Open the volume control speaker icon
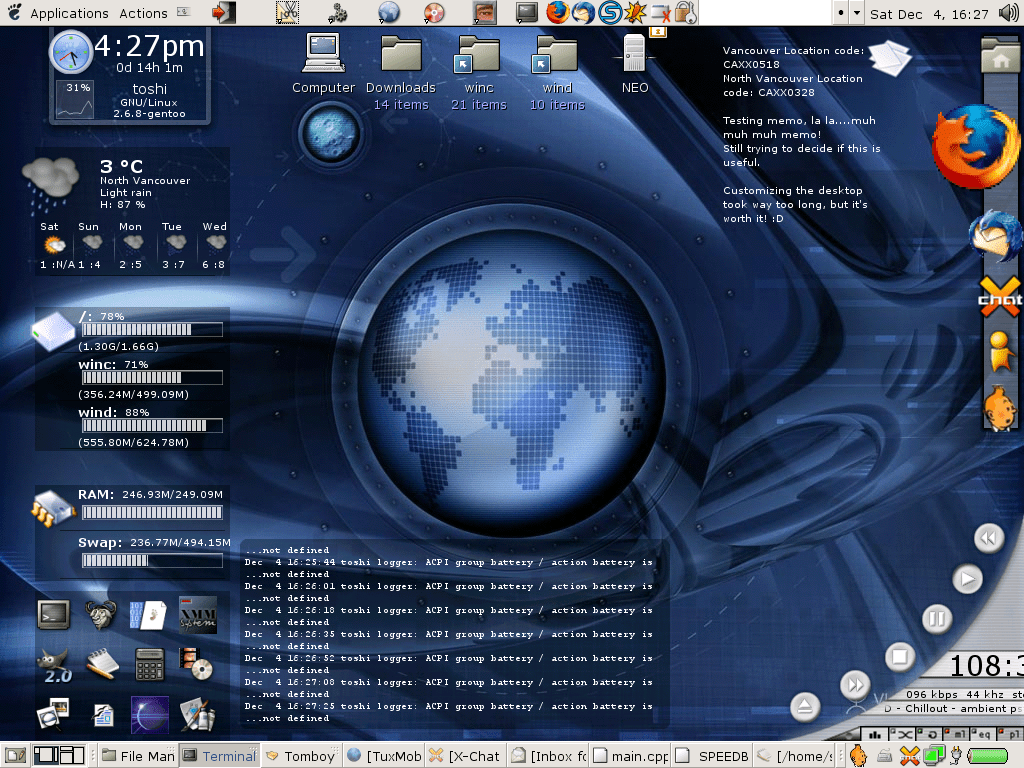This screenshot has width=1024, height=768. click(1009, 13)
